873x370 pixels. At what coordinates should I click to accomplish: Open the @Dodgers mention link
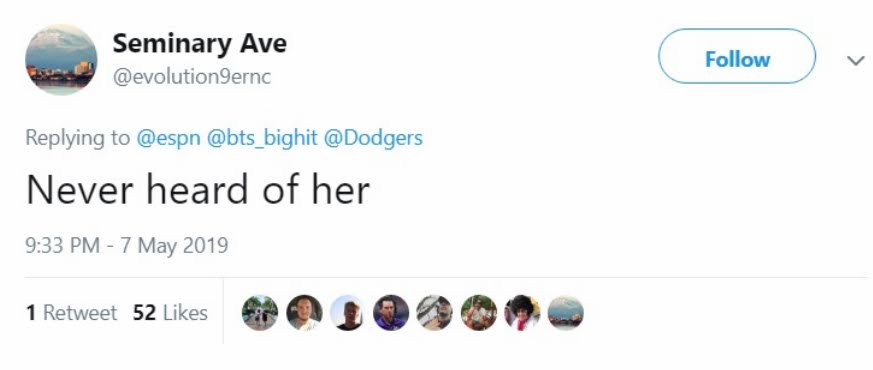click(x=373, y=138)
